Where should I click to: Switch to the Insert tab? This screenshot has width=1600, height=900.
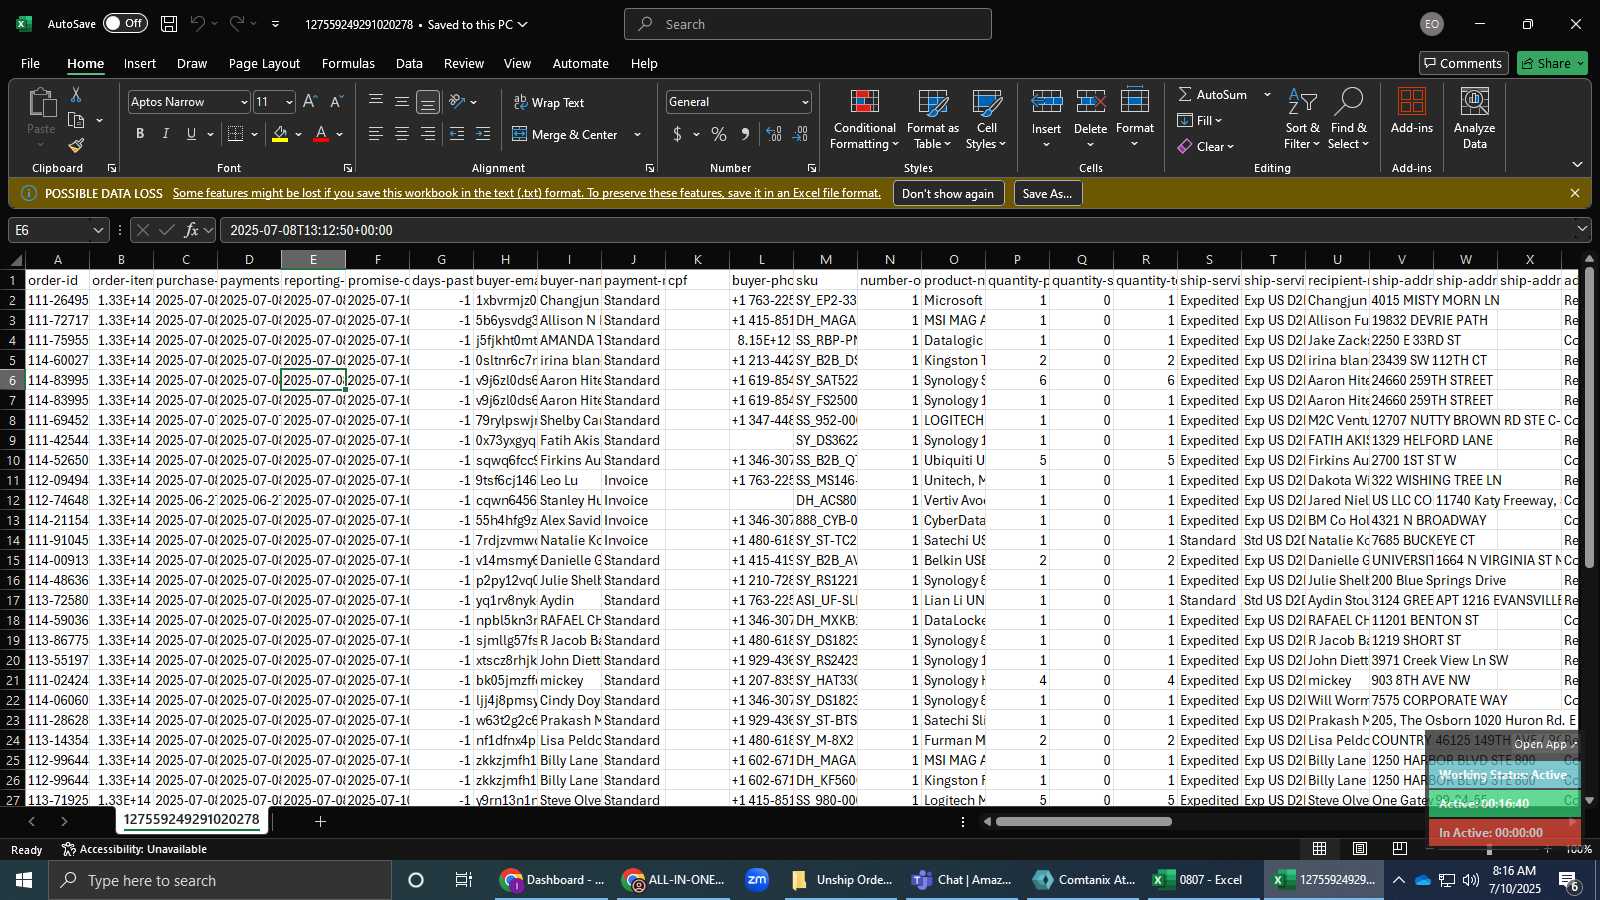[x=140, y=63]
